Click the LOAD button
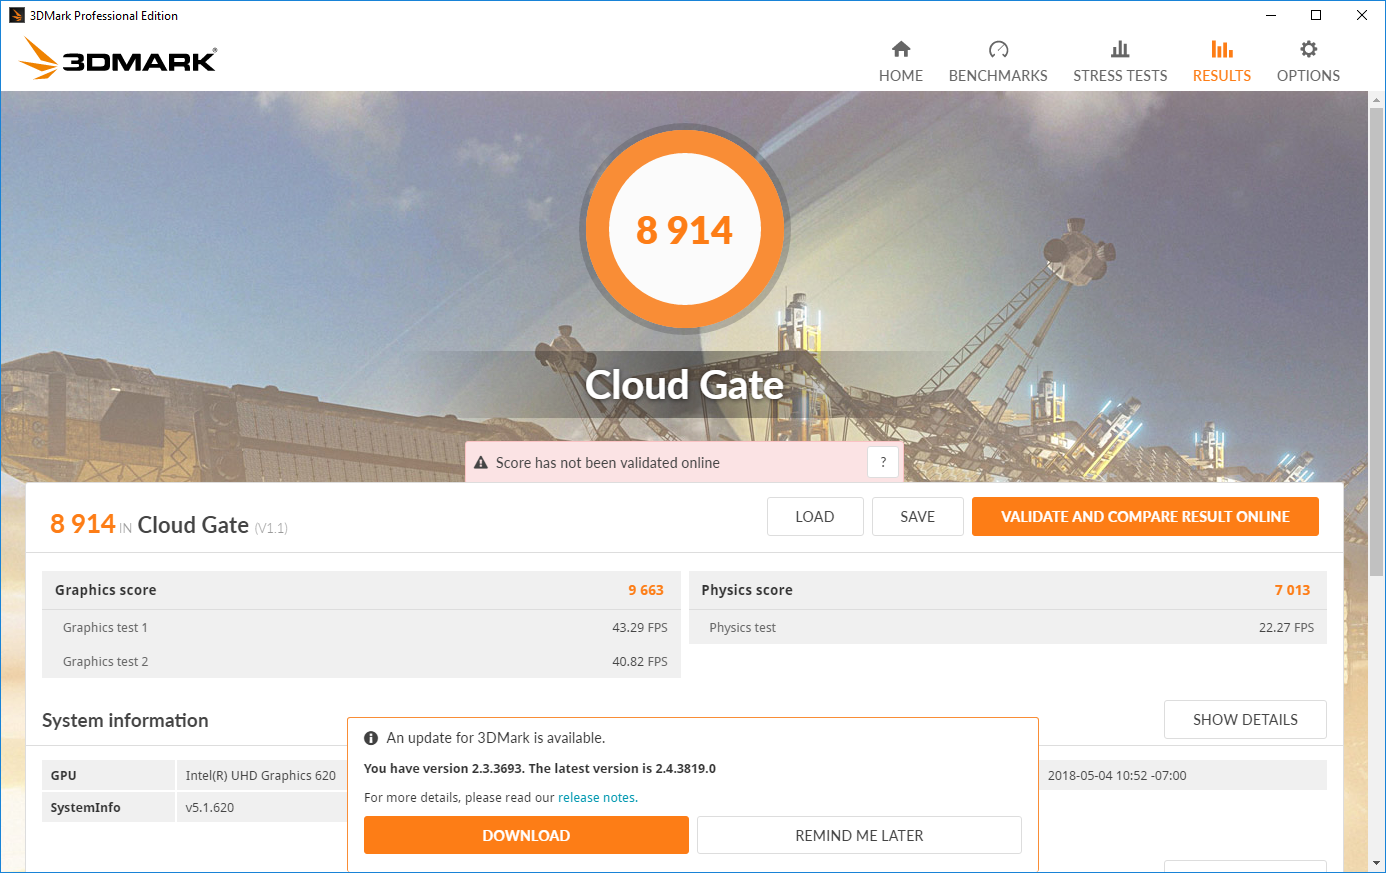Screen dimensions: 1386x873 815,517
